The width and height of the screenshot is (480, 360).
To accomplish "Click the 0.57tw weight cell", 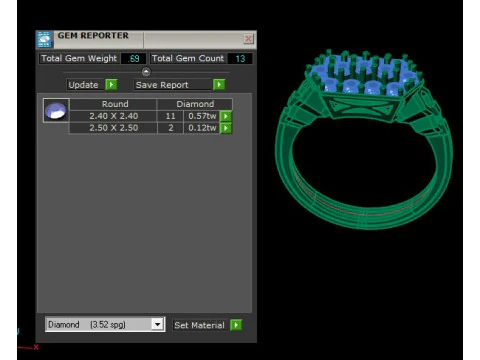I will click(202, 116).
